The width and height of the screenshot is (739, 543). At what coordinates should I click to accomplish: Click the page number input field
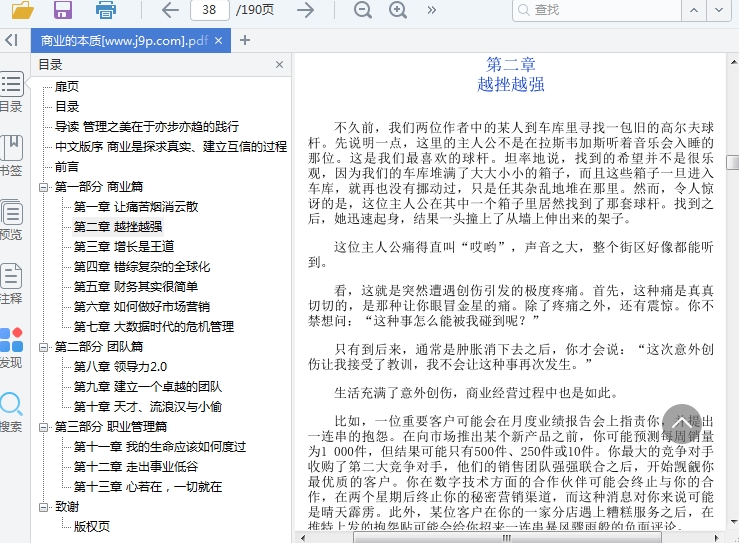click(210, 10)
